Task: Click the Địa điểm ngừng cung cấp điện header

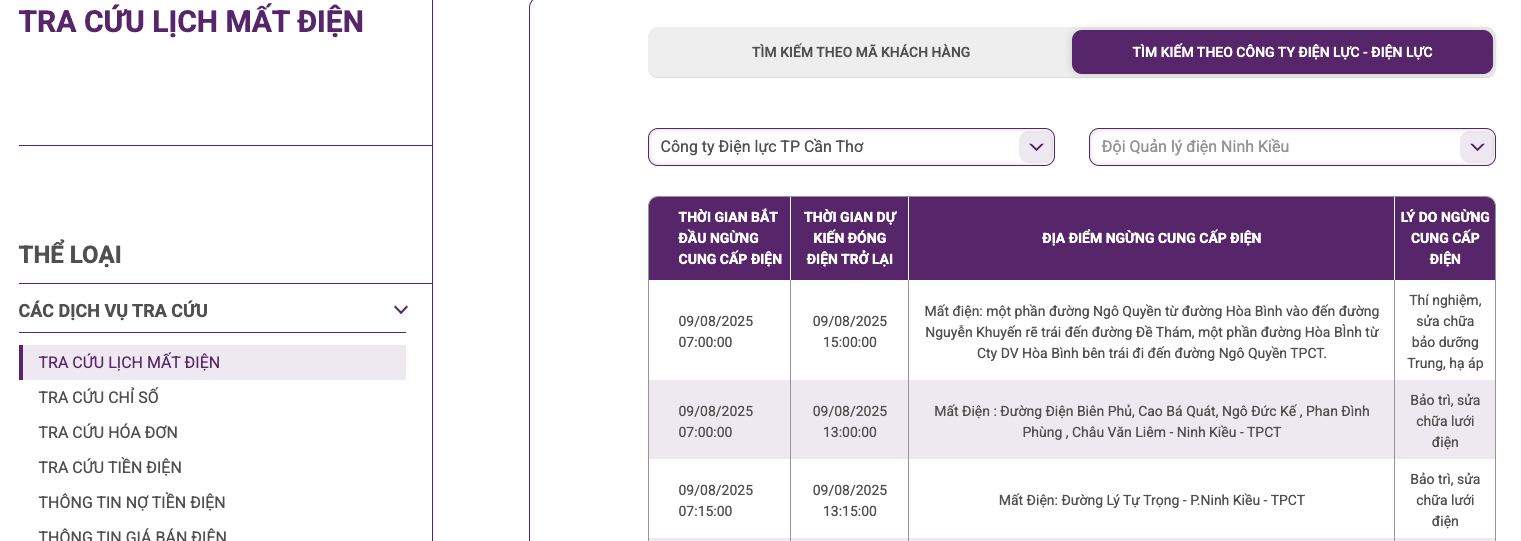Action: 1151,238
